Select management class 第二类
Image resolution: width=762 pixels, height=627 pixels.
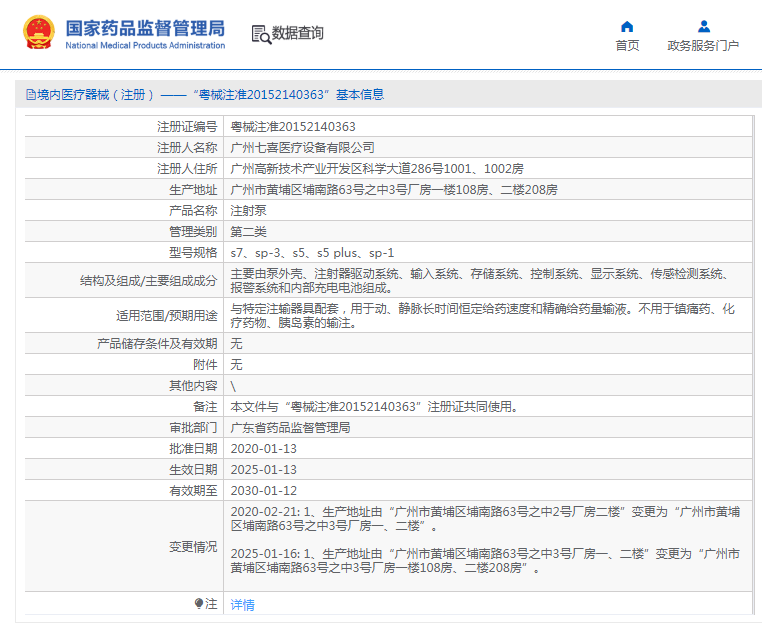[248, 231]
